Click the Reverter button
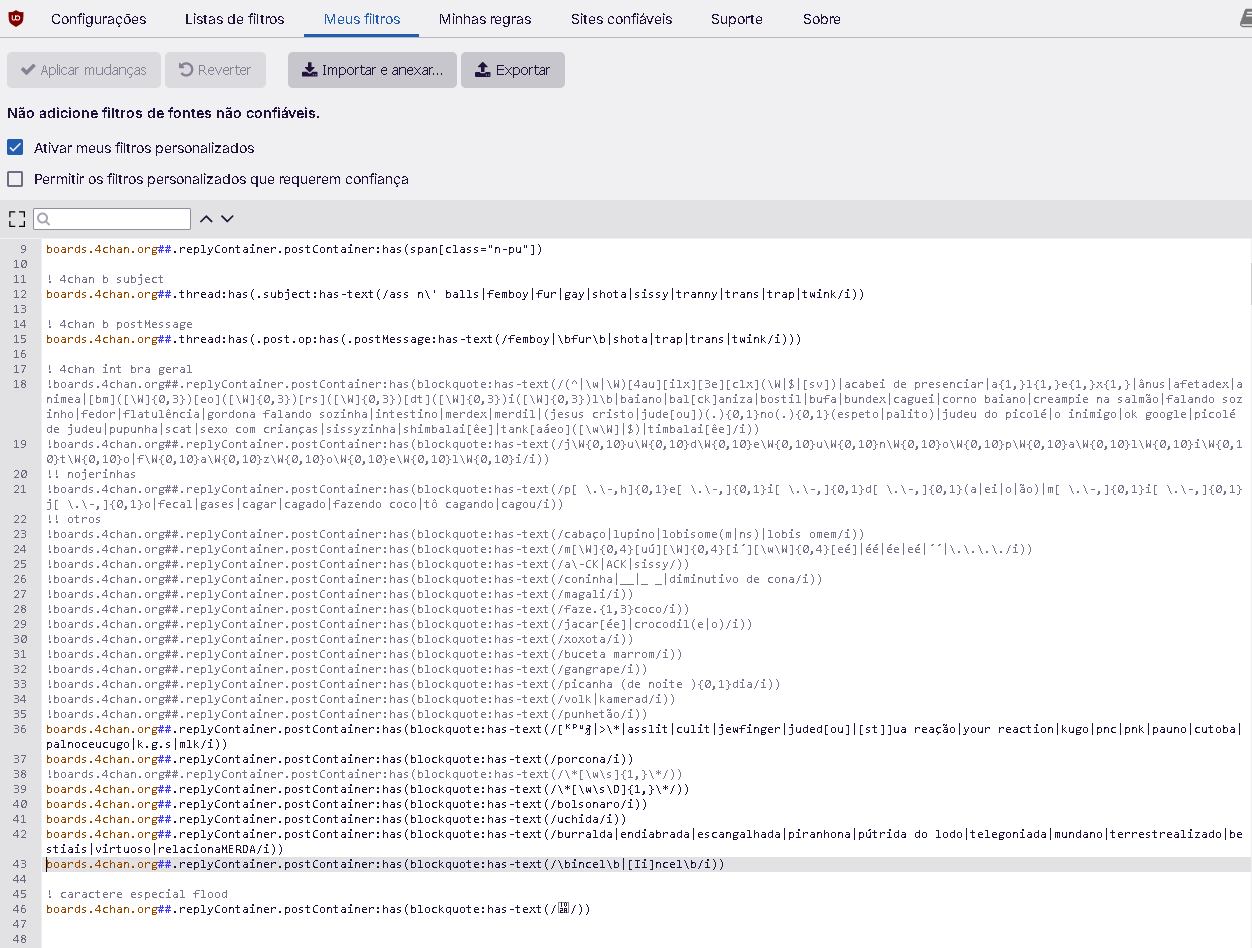This screenshot has width=1252, height=948. (x=215, y=70)
